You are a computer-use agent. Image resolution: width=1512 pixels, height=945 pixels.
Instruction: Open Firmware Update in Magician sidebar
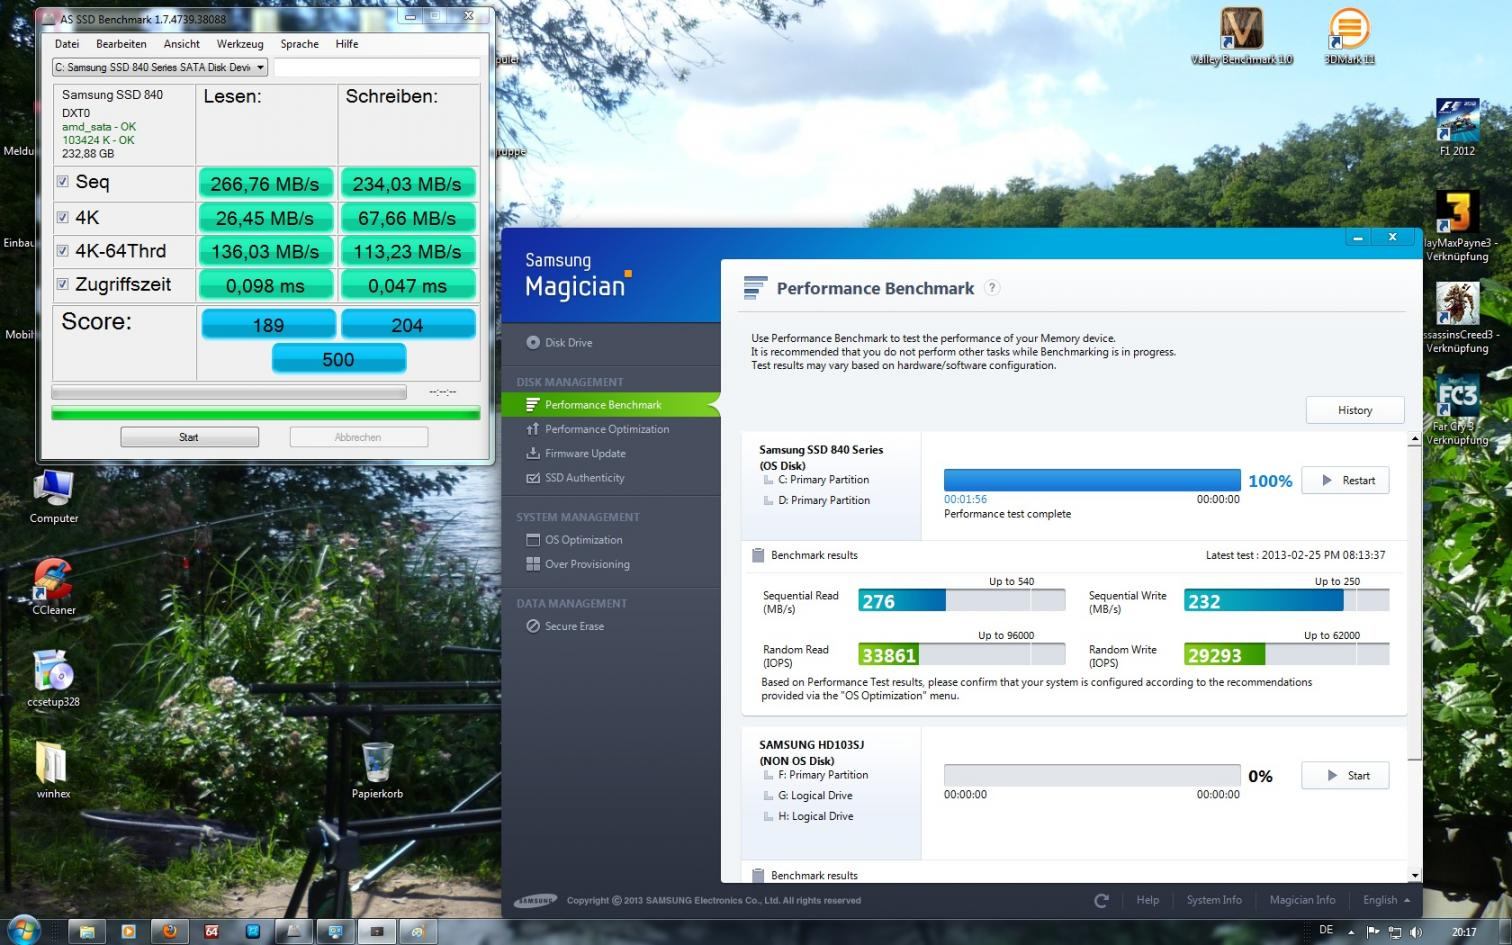pos(576,453)
